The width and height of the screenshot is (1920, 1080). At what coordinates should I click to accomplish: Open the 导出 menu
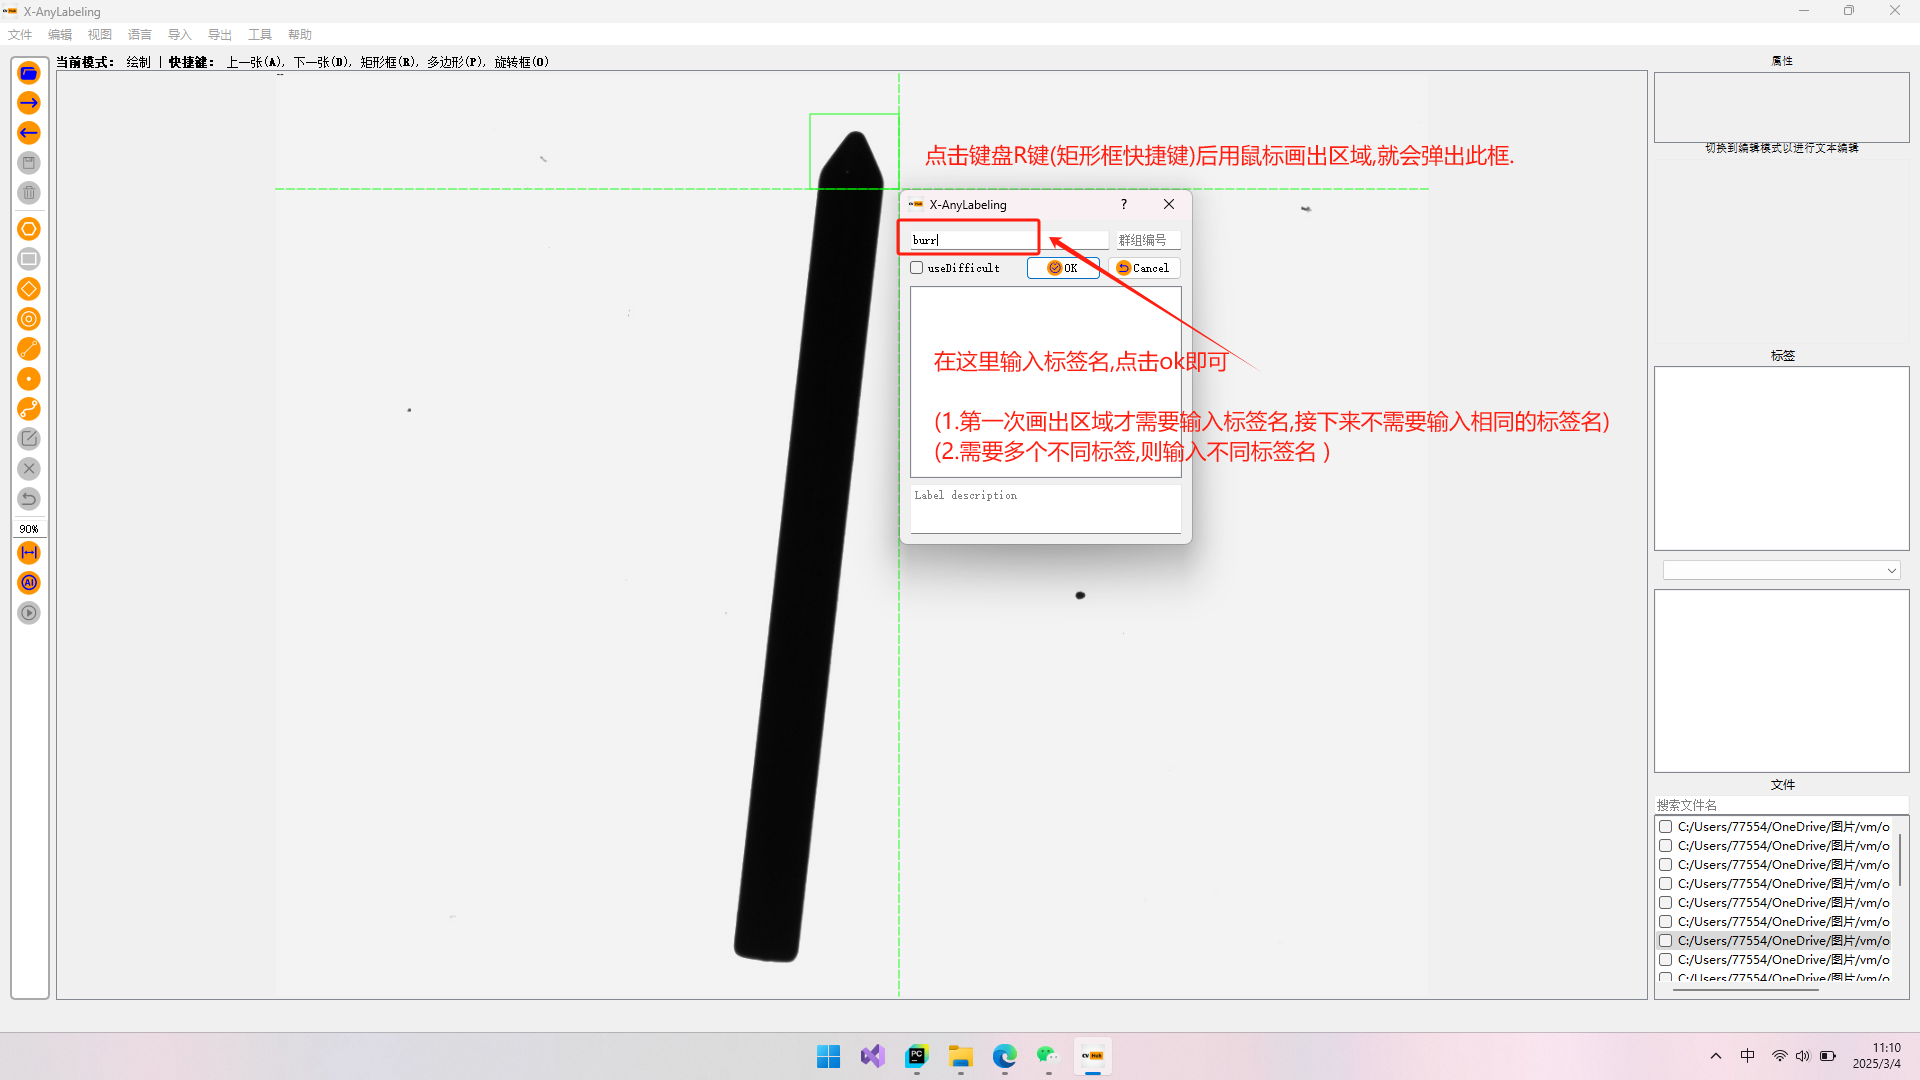pos(219,35)
